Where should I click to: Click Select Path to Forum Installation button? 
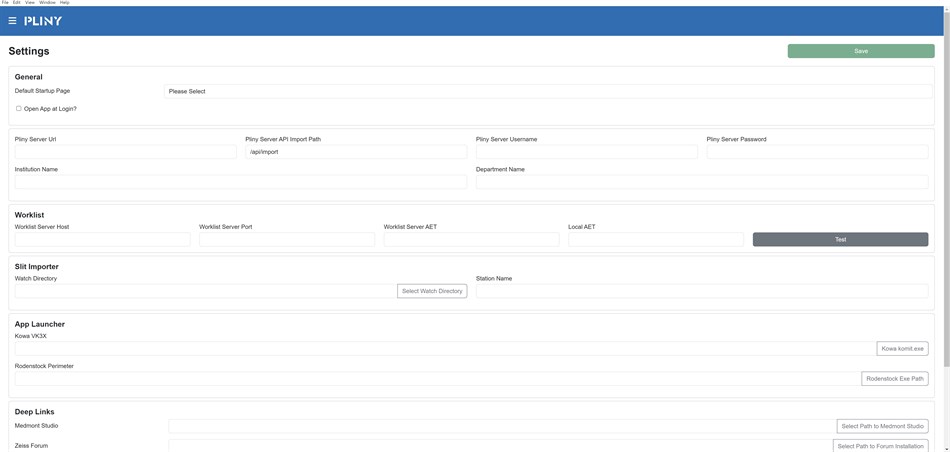880,446
